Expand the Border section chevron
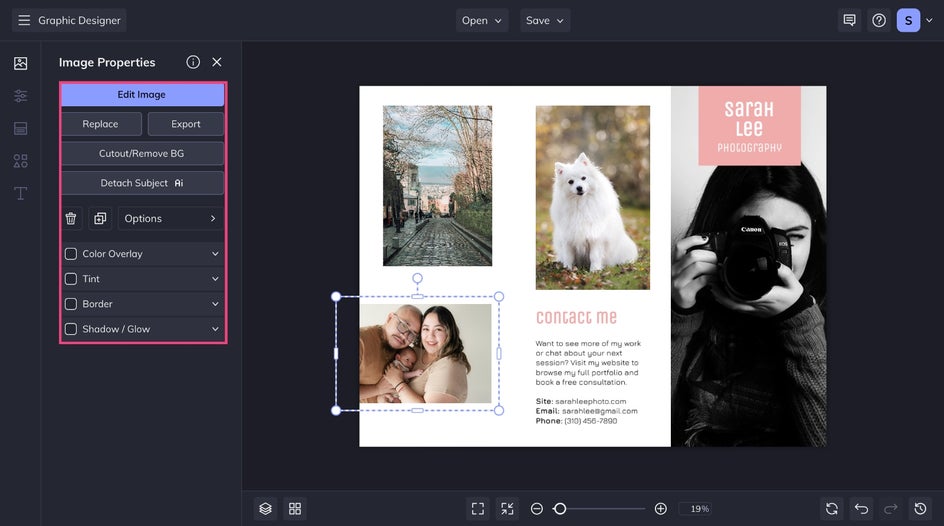Screen dimensions: 944x526 [x=215, y=304]
